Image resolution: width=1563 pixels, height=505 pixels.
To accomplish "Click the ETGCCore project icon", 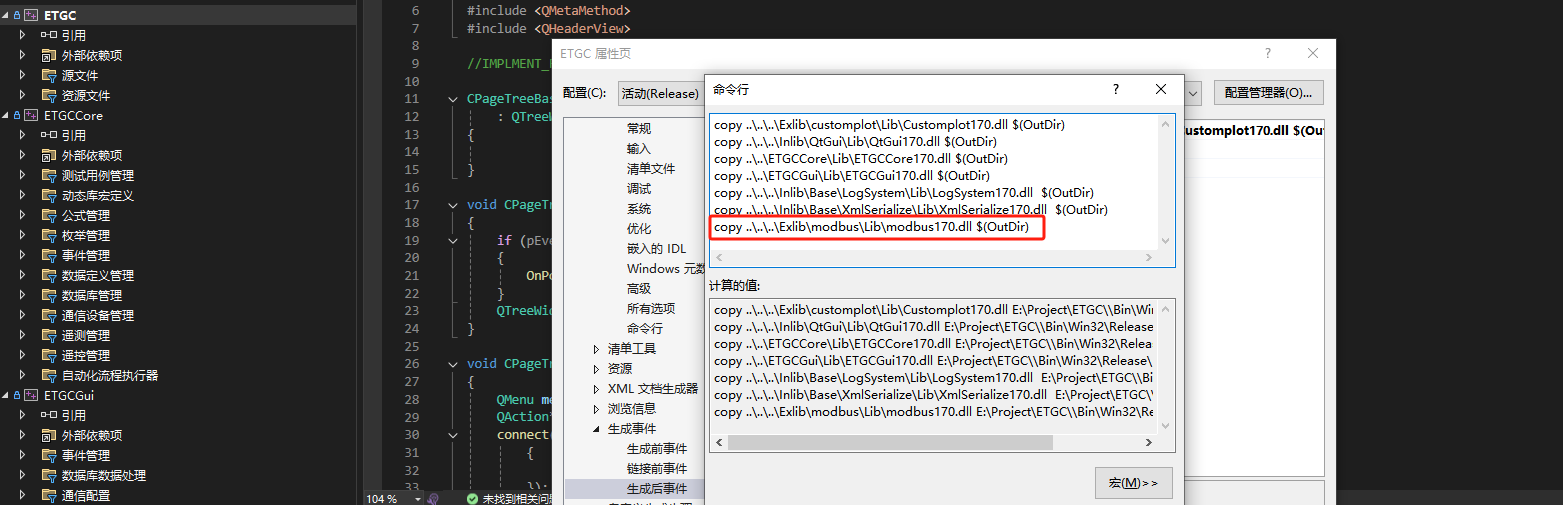I will [x=31, y=115].
